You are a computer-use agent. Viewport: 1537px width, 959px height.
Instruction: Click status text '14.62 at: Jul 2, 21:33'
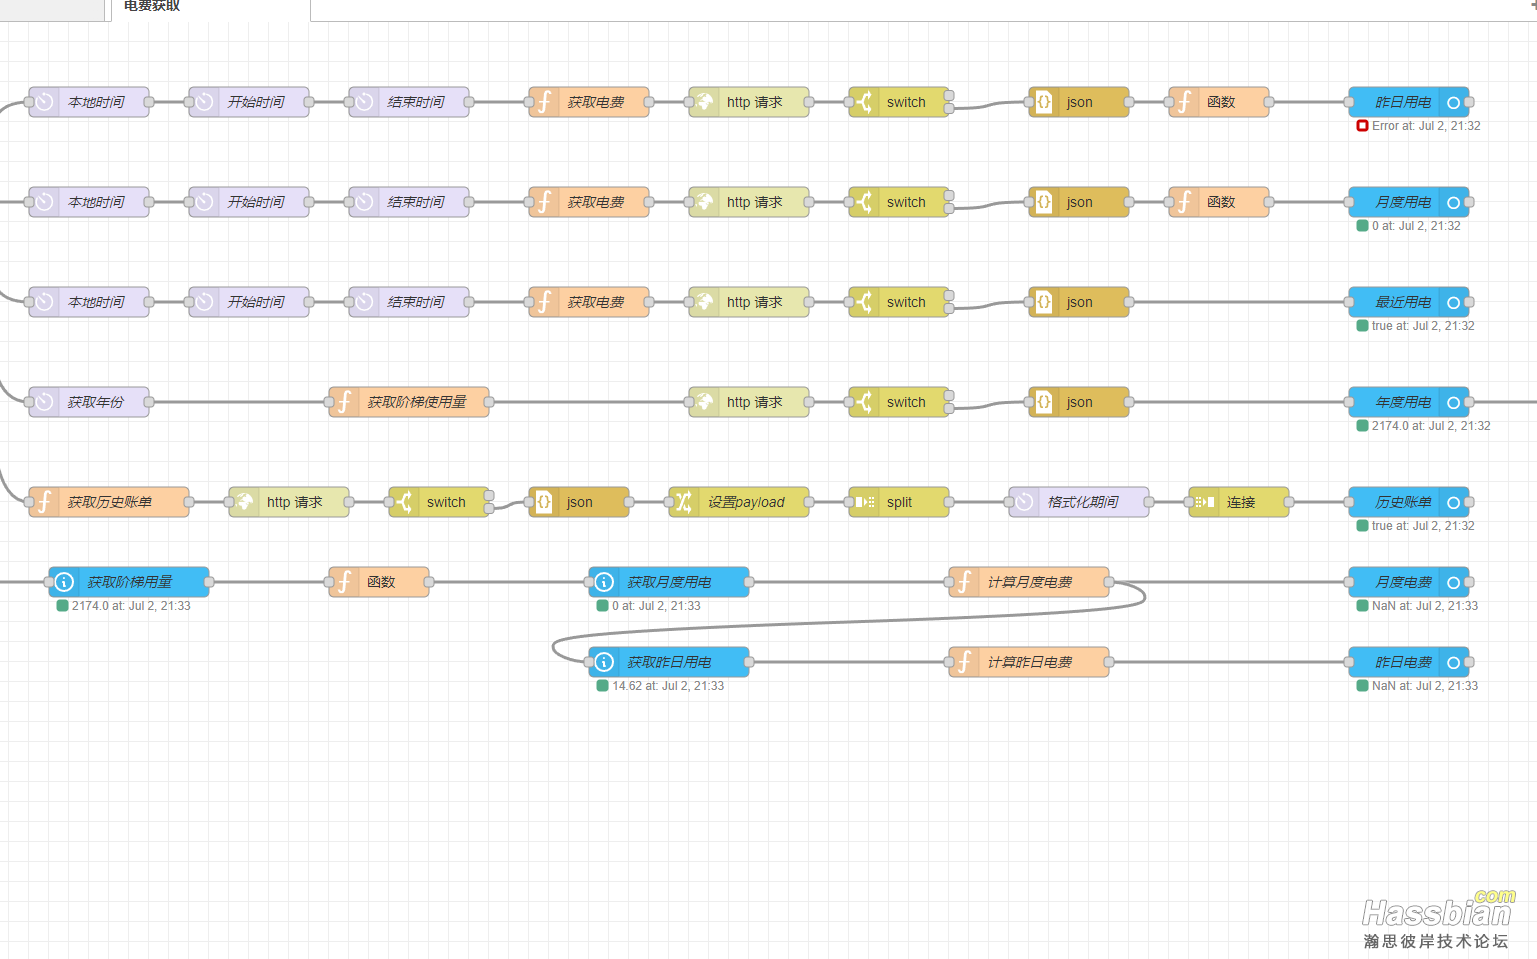pos(668,686)
